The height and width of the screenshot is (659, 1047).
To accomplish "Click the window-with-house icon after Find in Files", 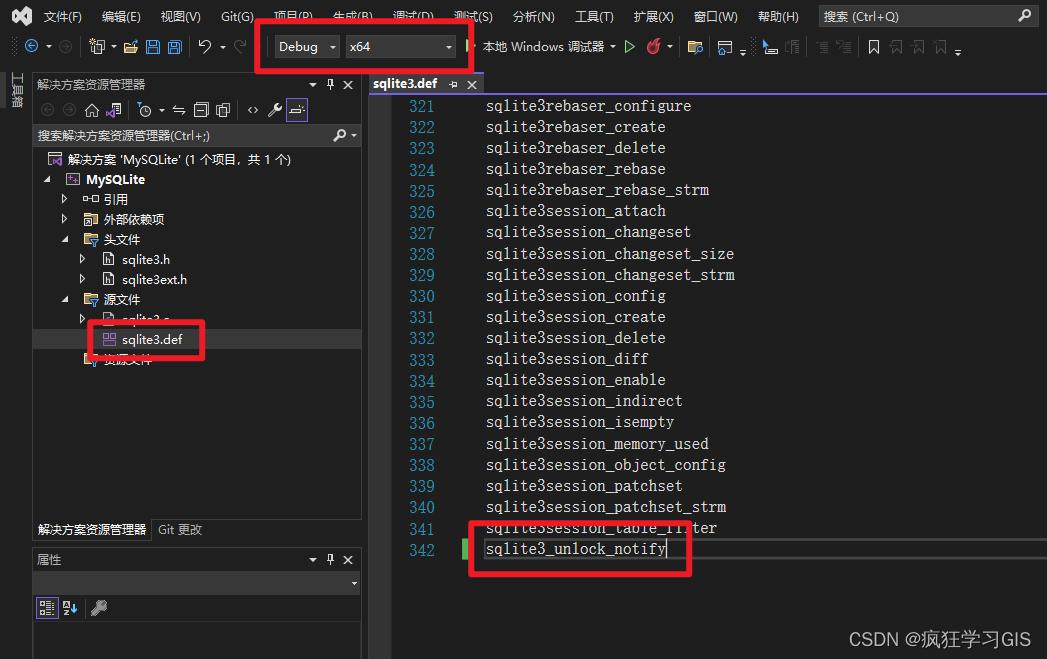I will [x=724, y=47].
